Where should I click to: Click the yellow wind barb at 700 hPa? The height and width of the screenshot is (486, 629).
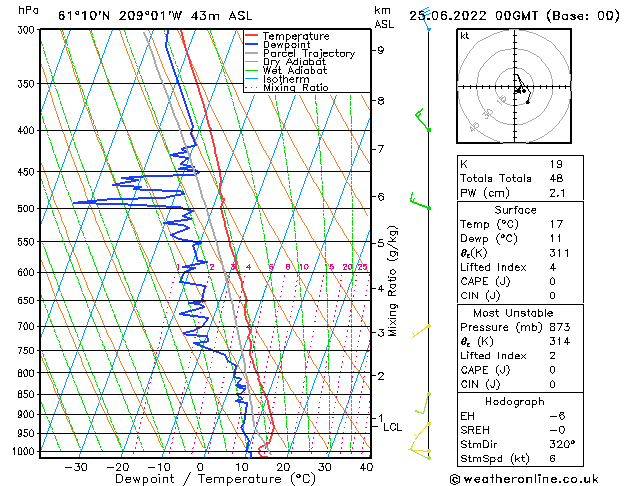pos(421,331)
